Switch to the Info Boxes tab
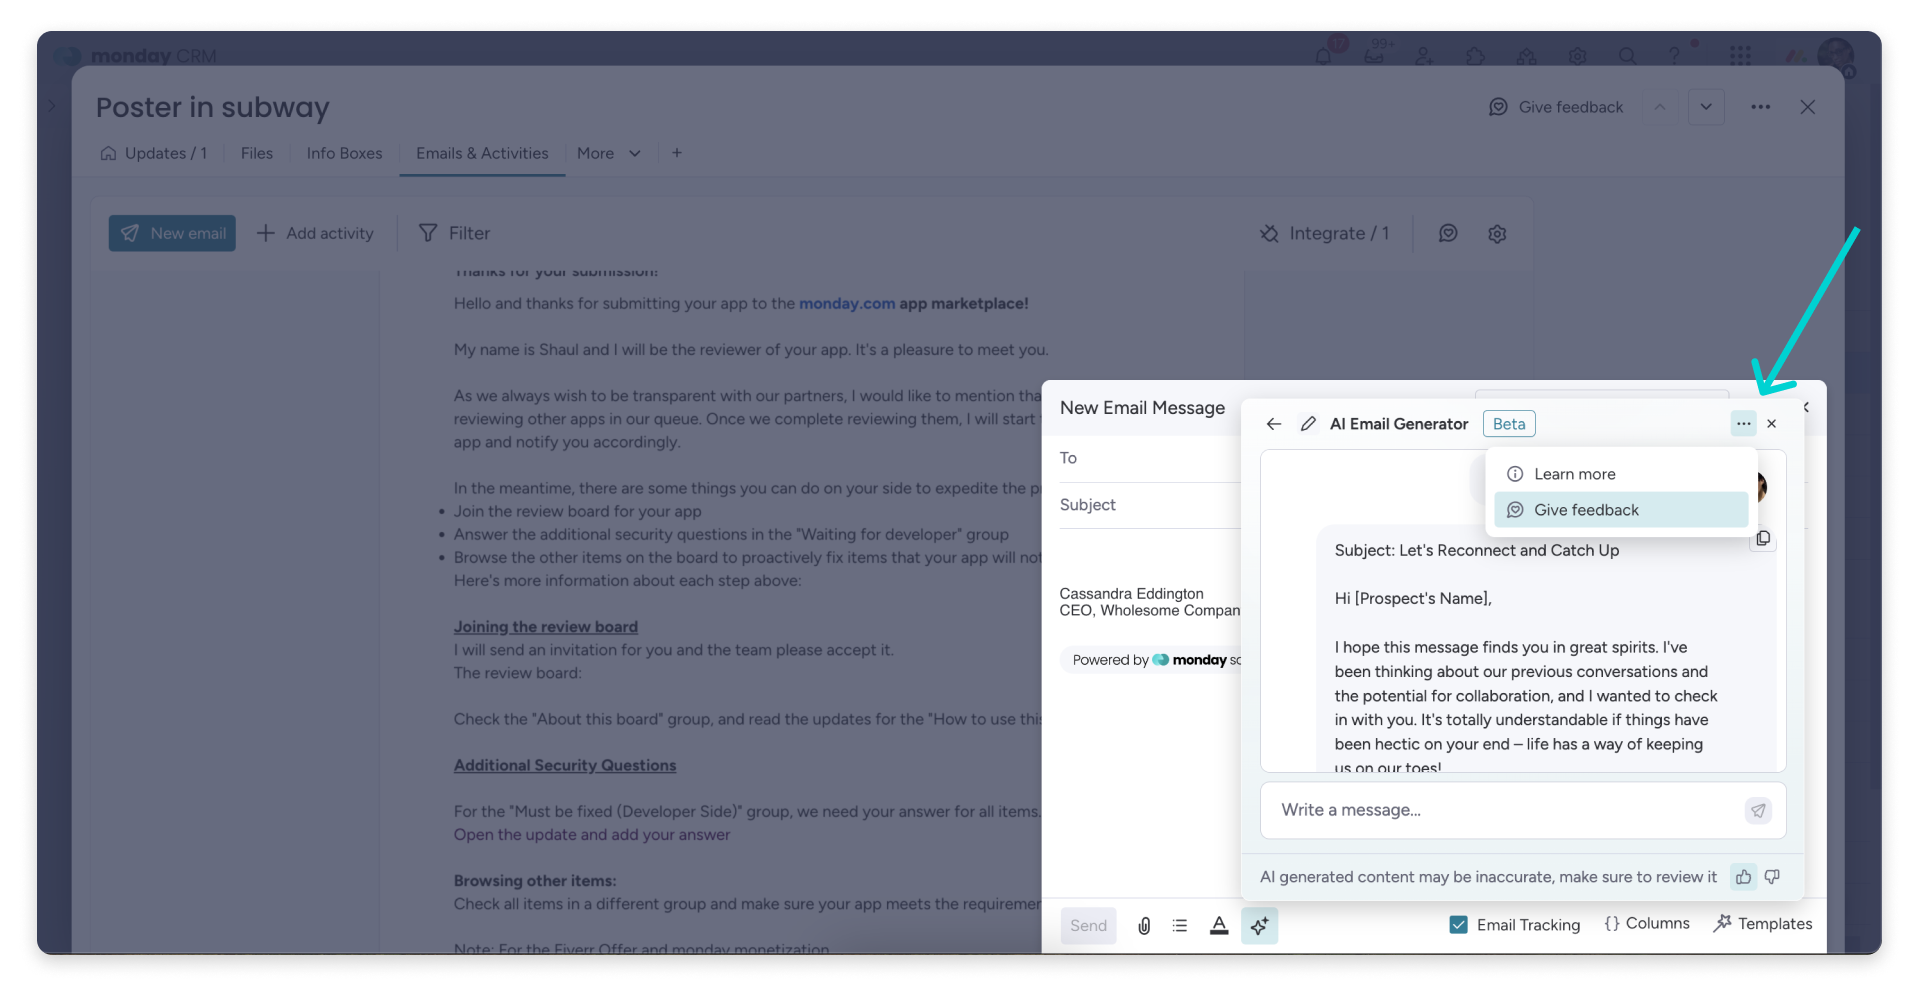The width and height of the screenshot is (1920, 986). (344, 153)
